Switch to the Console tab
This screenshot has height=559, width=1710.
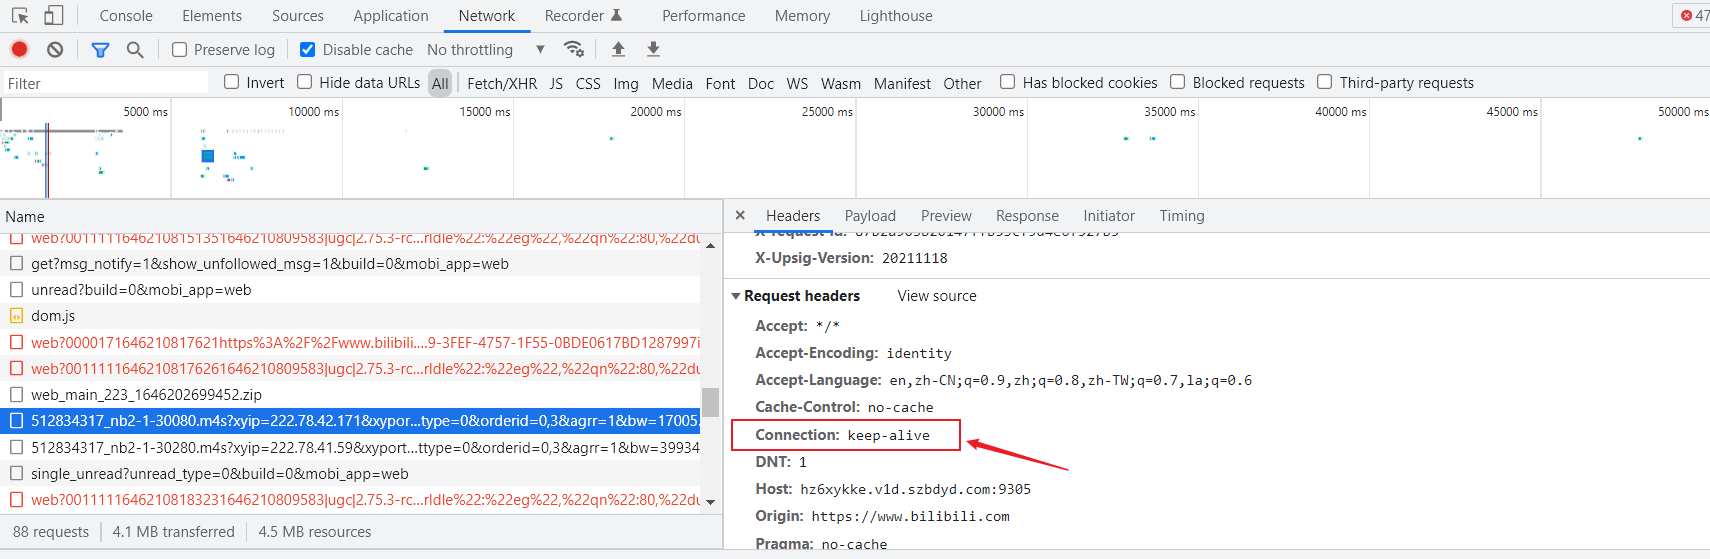[x=126, y=16]
